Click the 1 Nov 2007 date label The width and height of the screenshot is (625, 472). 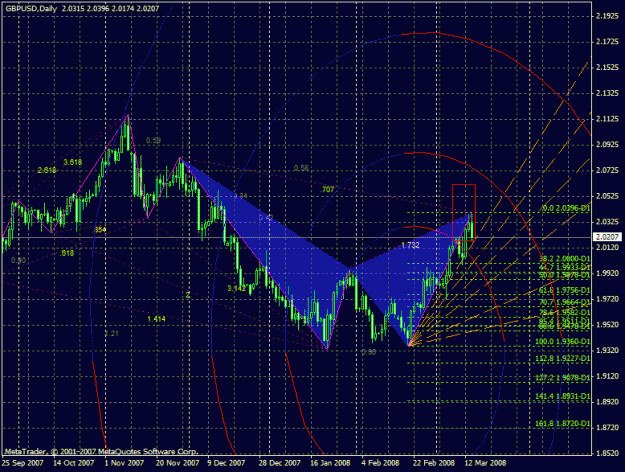pyautogui.click(x=124, y=463)
